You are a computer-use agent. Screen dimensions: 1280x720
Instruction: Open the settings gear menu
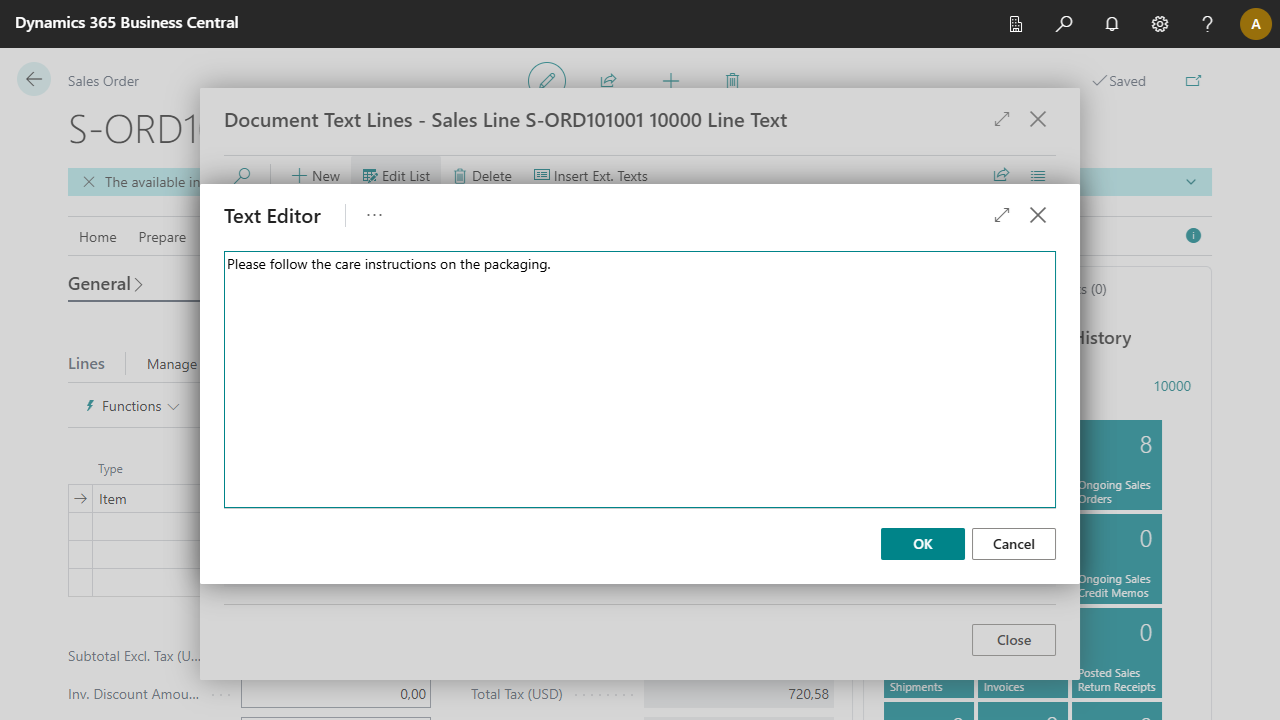point(1160,24)
